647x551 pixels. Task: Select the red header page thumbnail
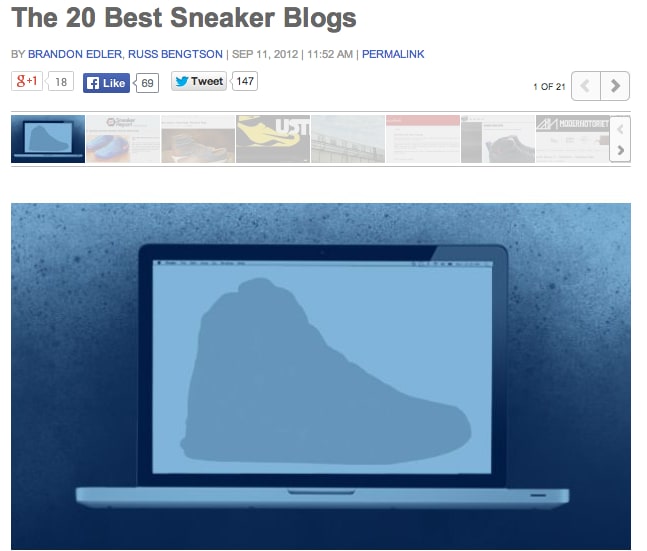coord(423,139)
